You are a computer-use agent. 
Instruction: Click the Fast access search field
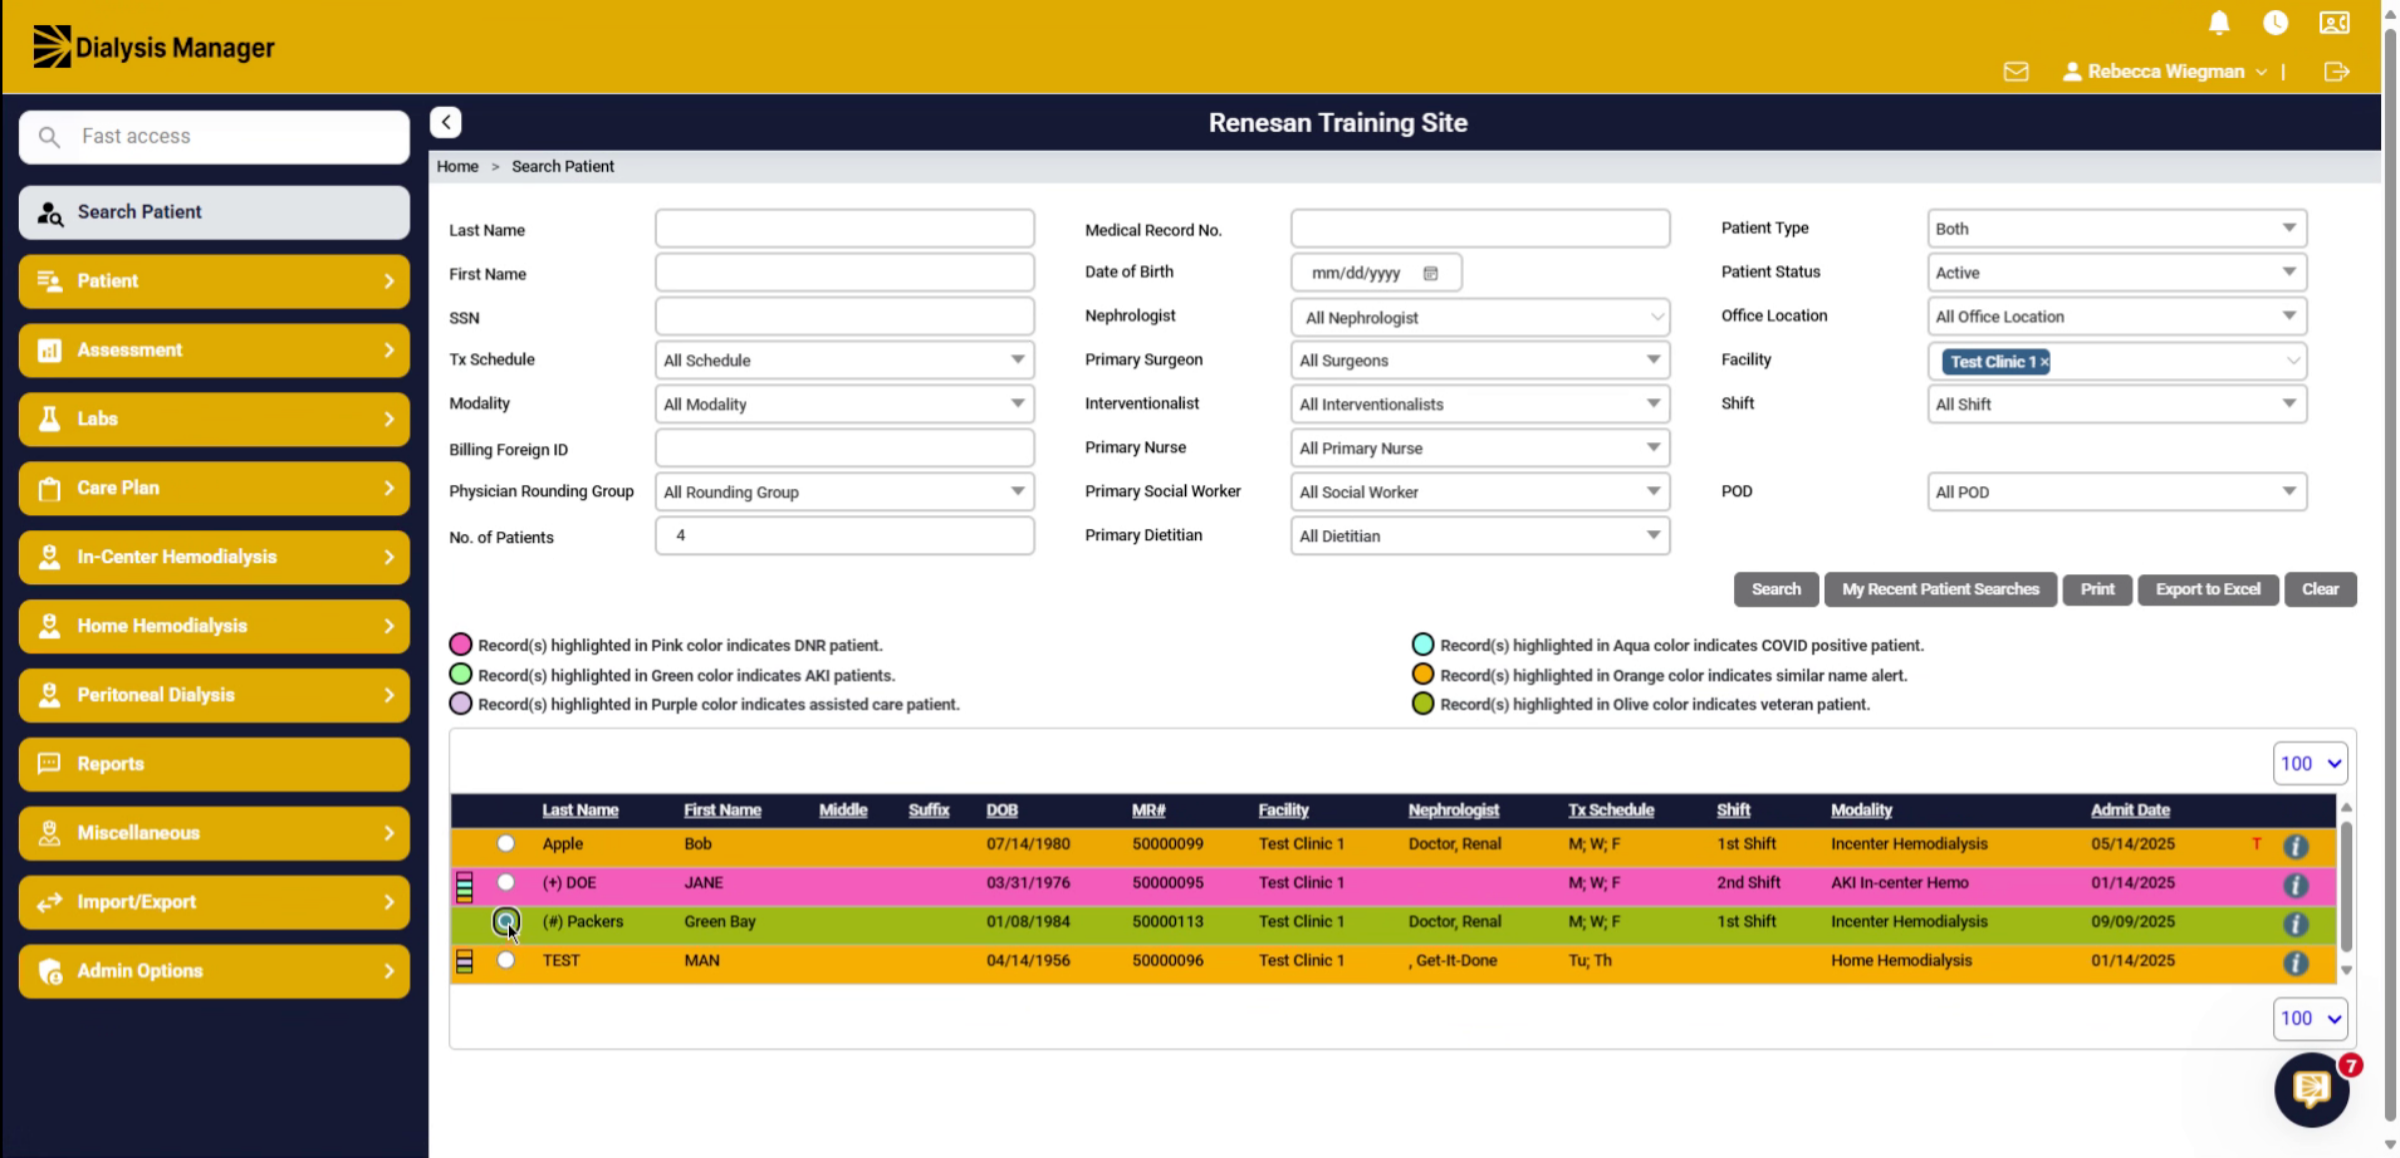(214, 137)
